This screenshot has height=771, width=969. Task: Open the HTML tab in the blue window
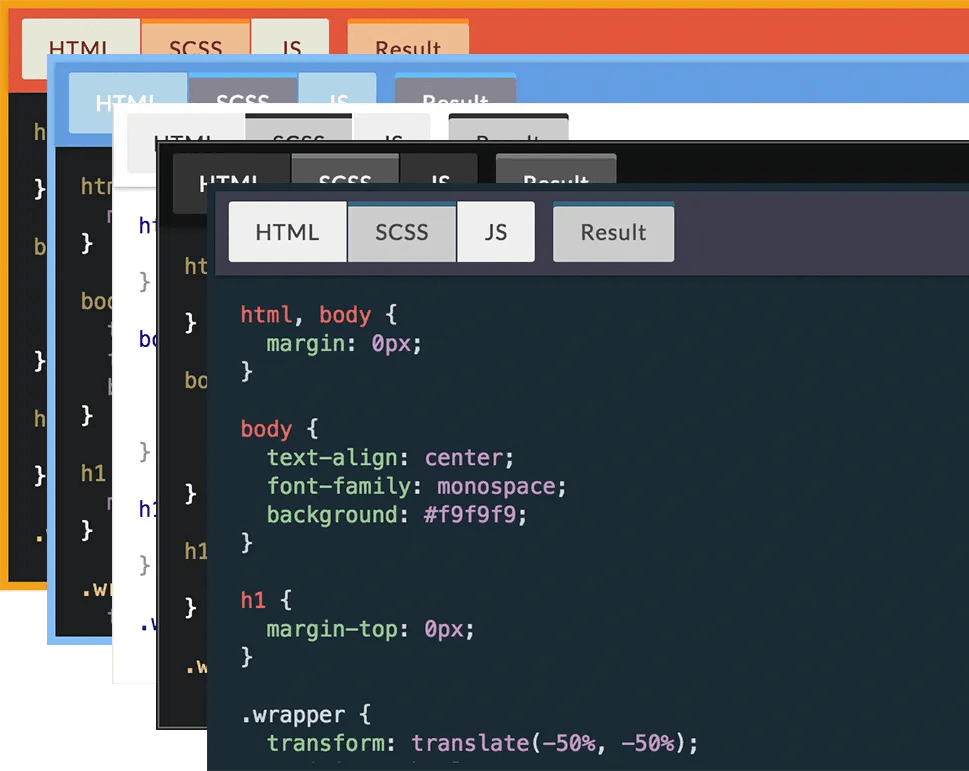(x=127, y=98)
